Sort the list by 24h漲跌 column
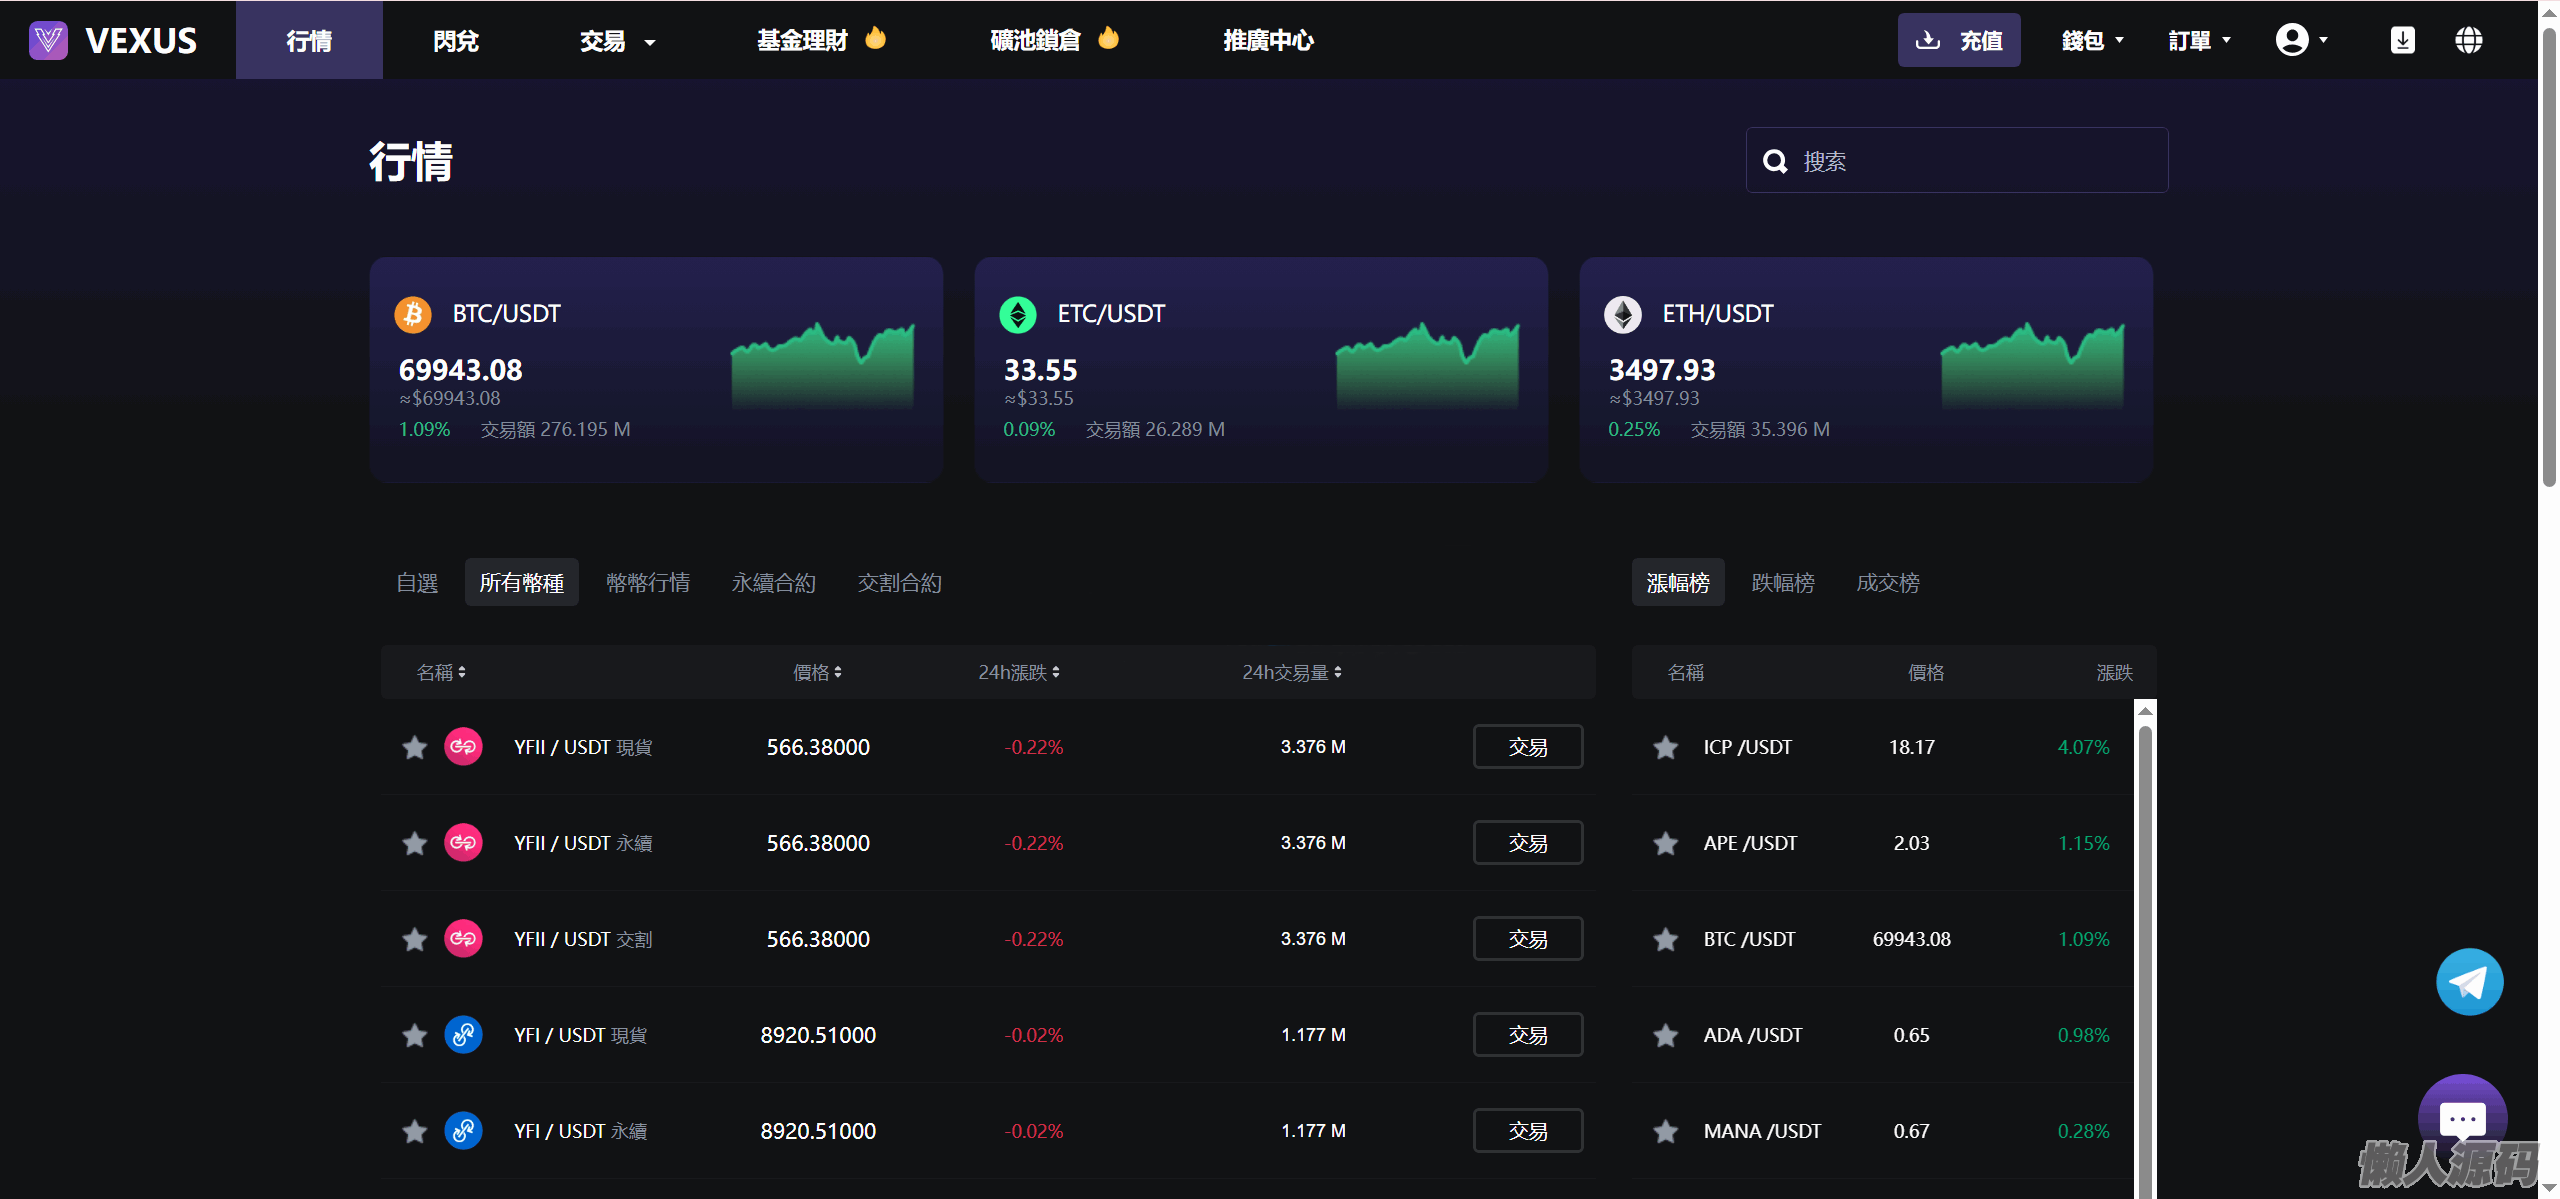This screenshot has height=1199, width=2560. tap(1018, 673)
